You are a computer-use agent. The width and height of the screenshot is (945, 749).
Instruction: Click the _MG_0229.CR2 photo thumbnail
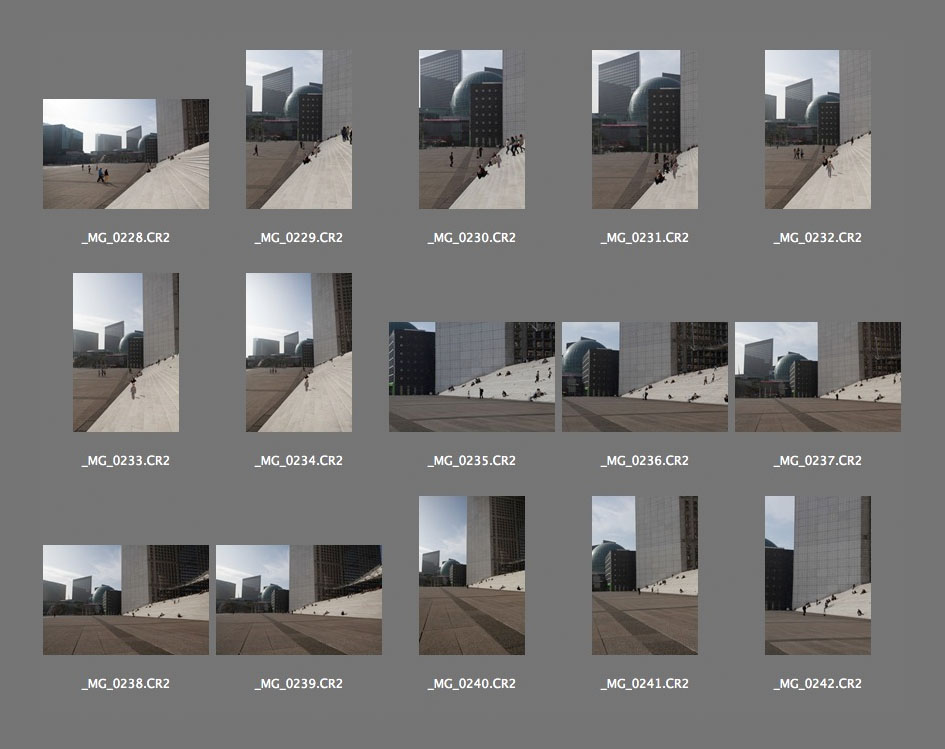[298, 130]
